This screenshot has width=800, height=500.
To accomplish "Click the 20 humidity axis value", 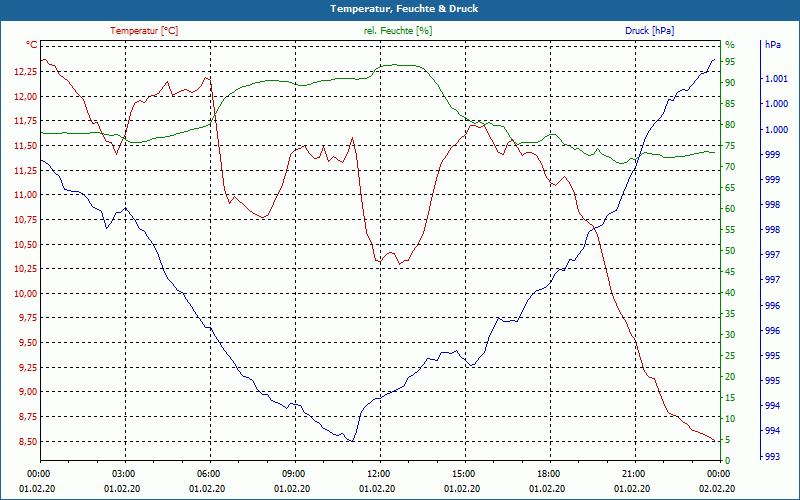I will click(730, 377).
